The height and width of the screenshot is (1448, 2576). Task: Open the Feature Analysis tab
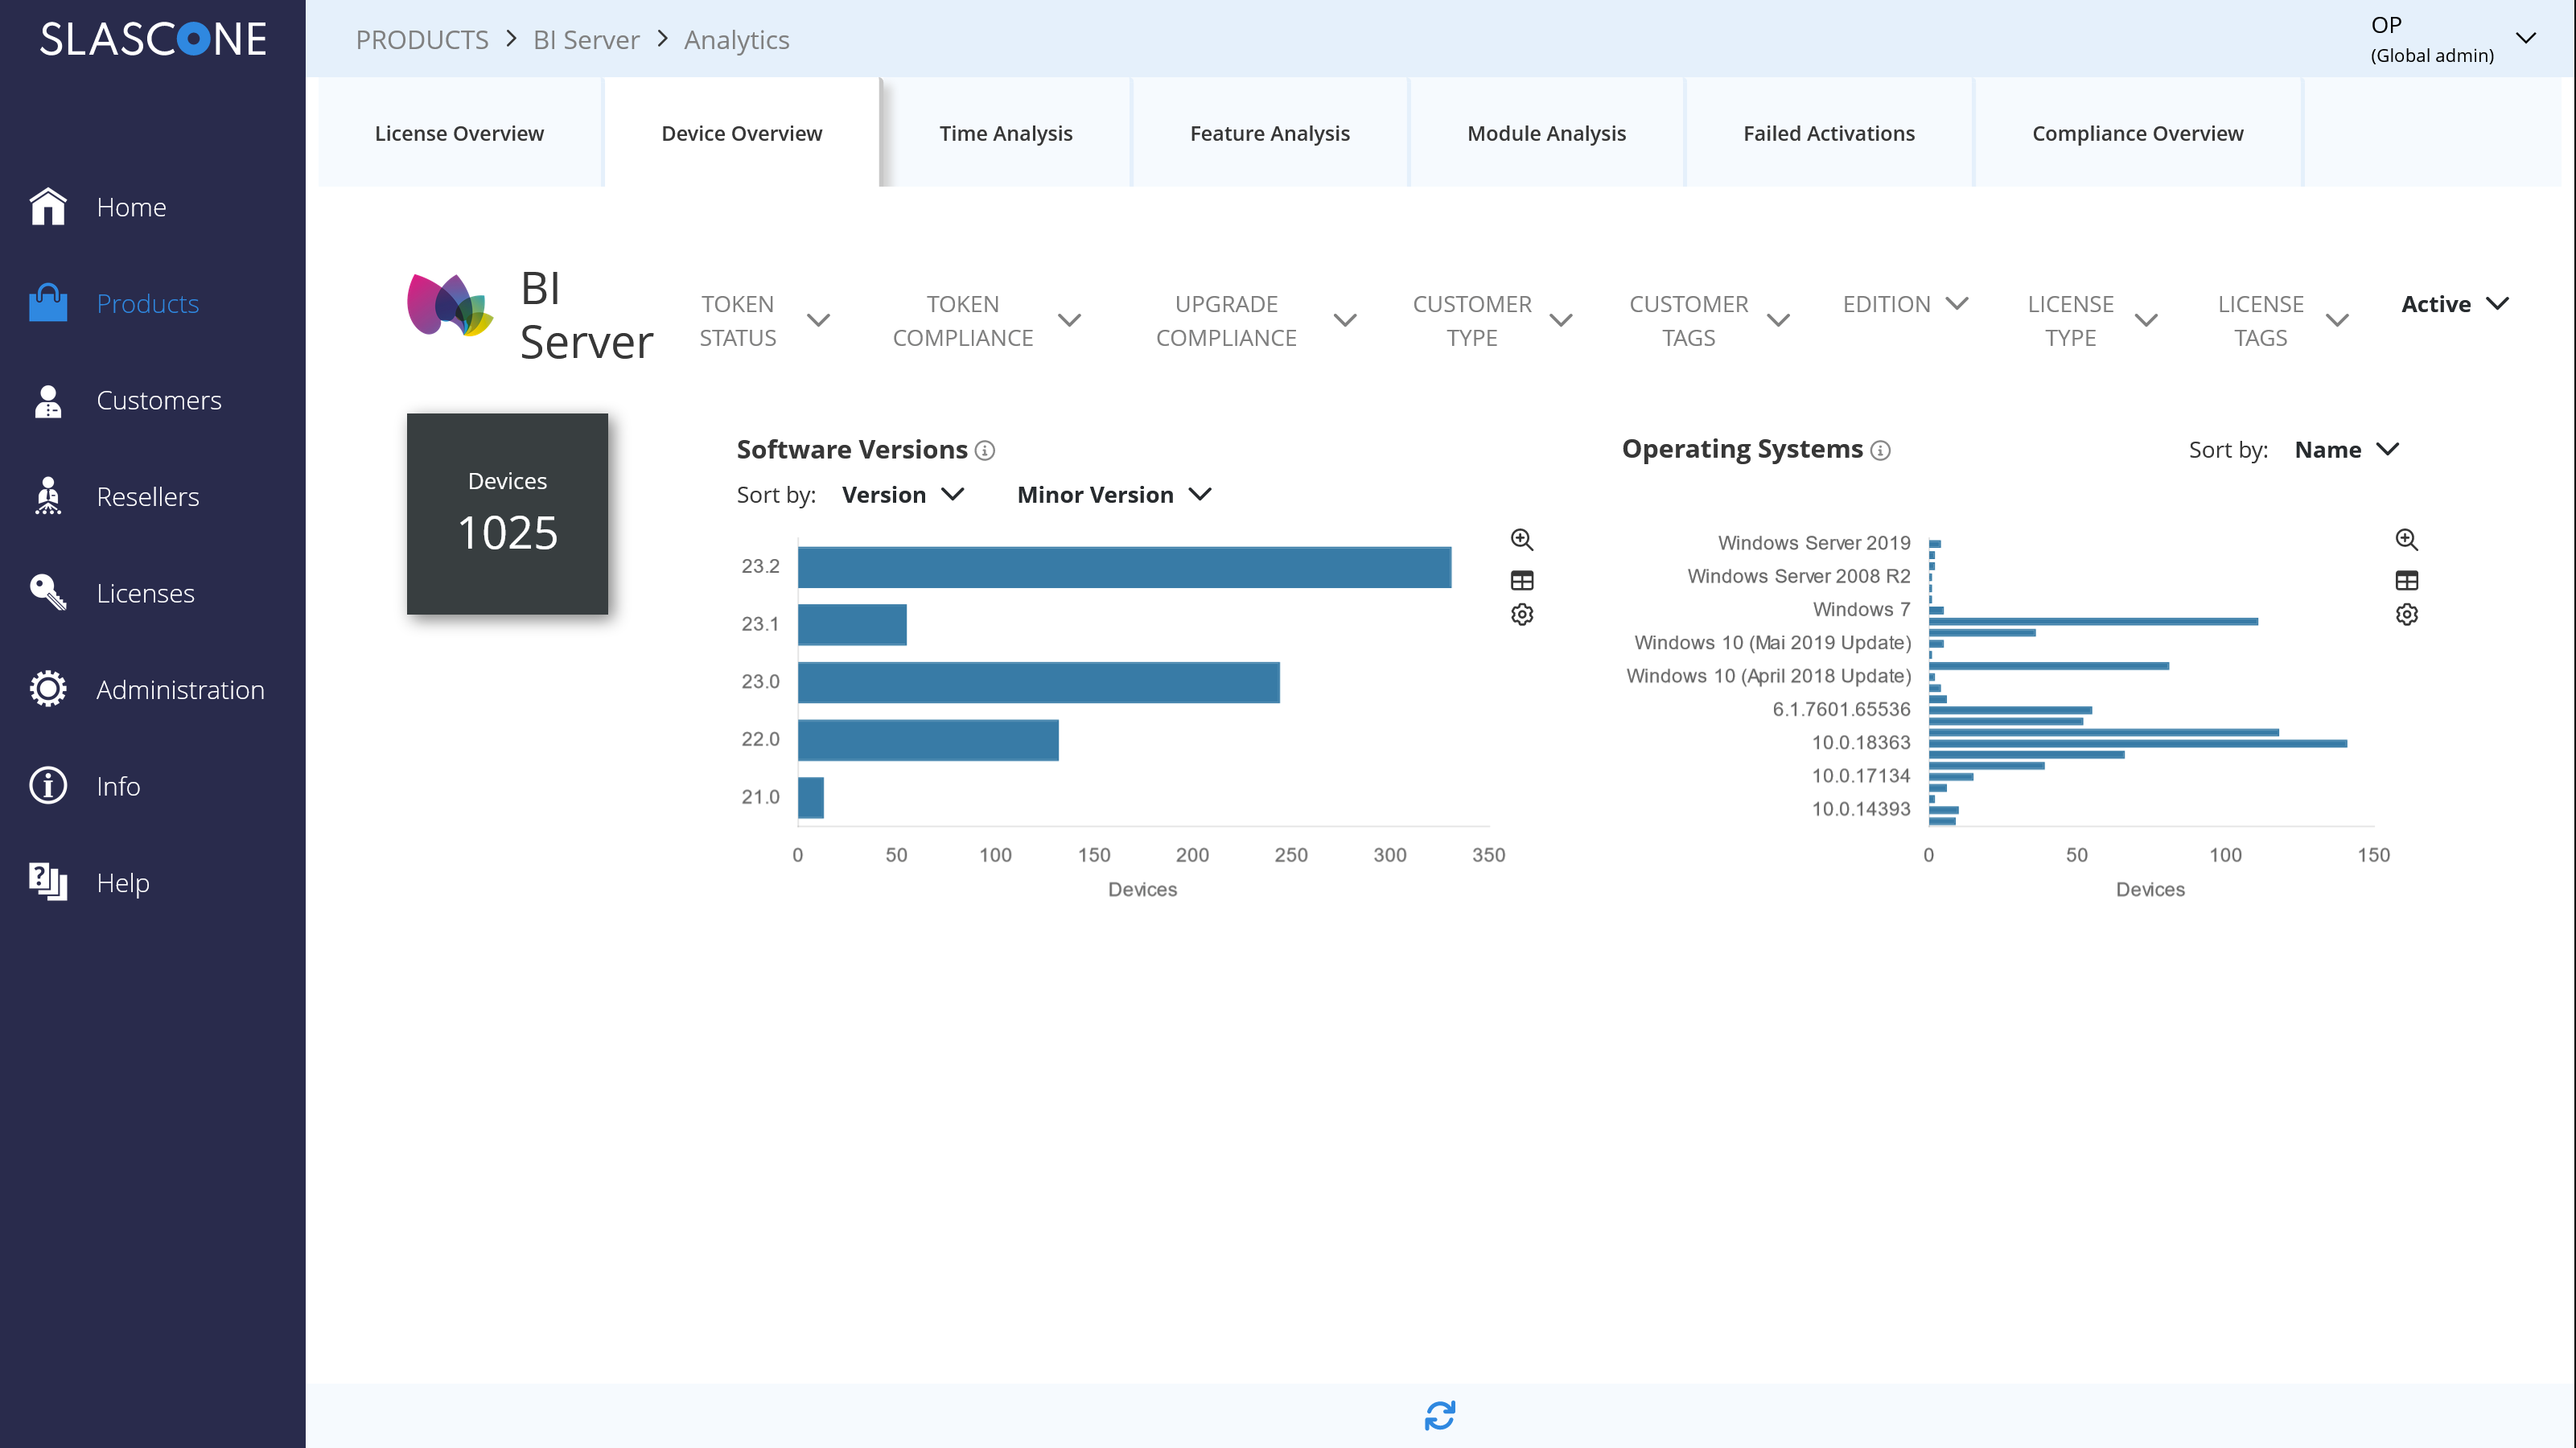(x=1270, y=133)
